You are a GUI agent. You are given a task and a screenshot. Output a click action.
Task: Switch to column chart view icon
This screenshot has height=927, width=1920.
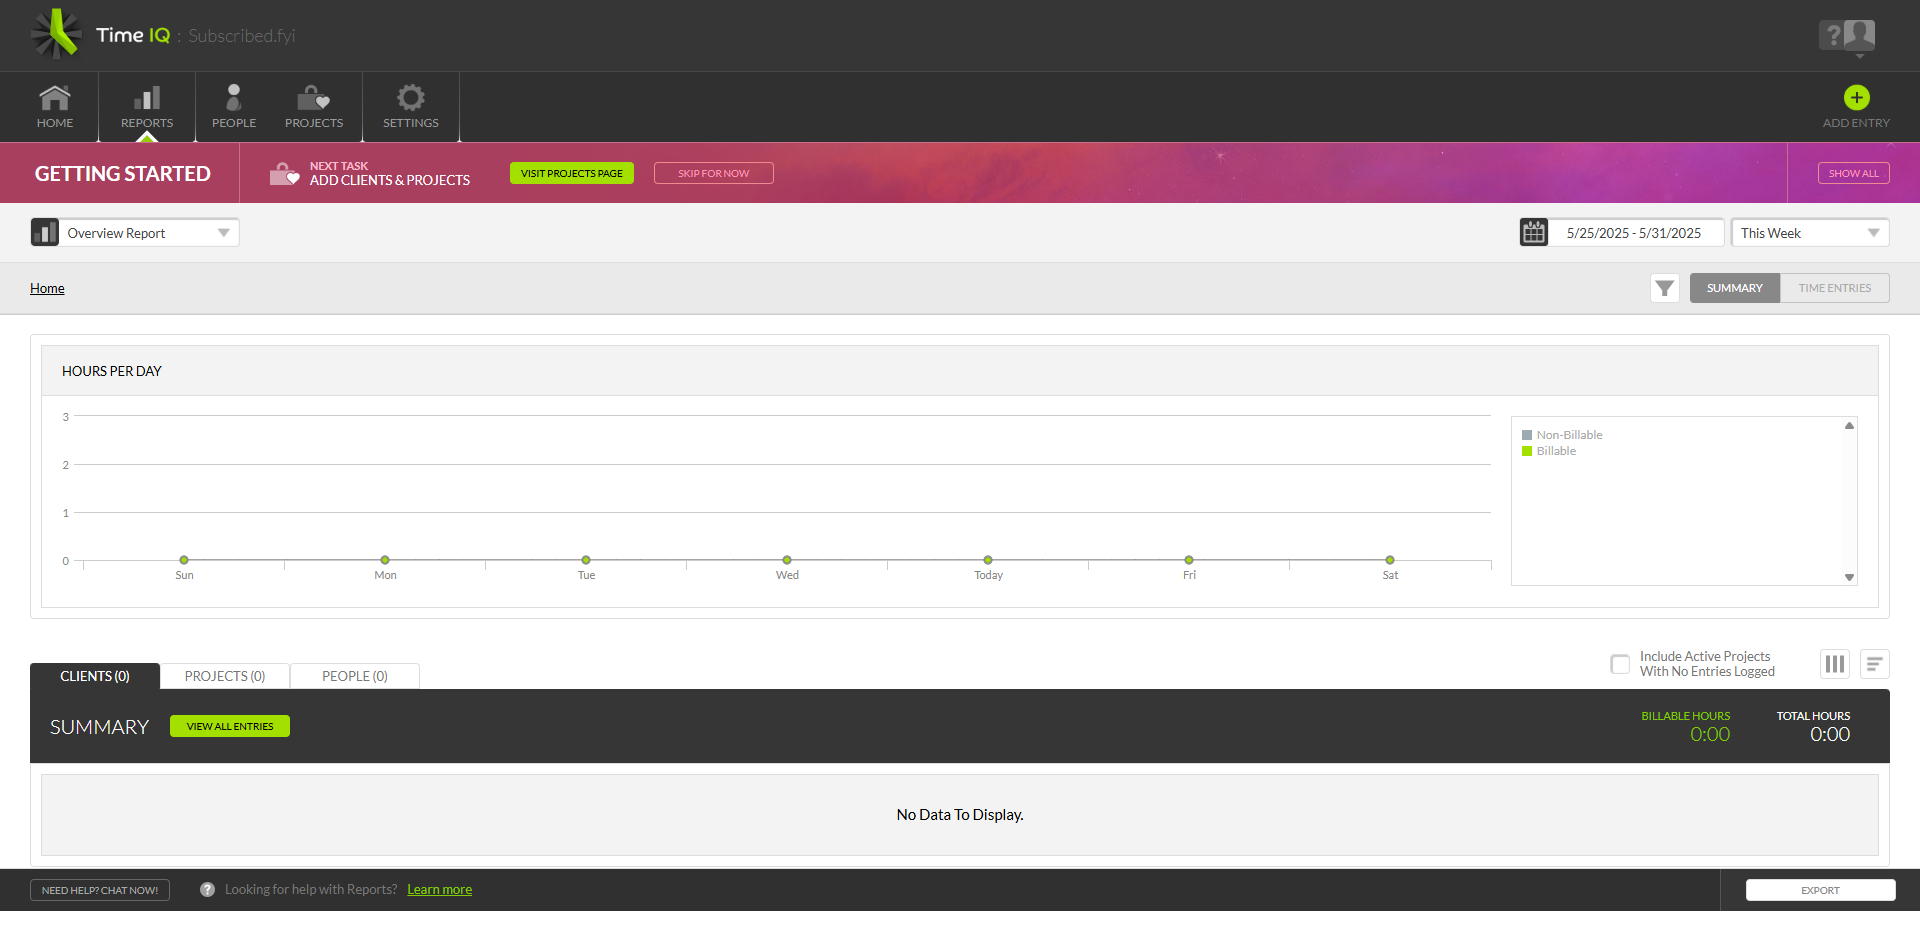[1834, 664]
